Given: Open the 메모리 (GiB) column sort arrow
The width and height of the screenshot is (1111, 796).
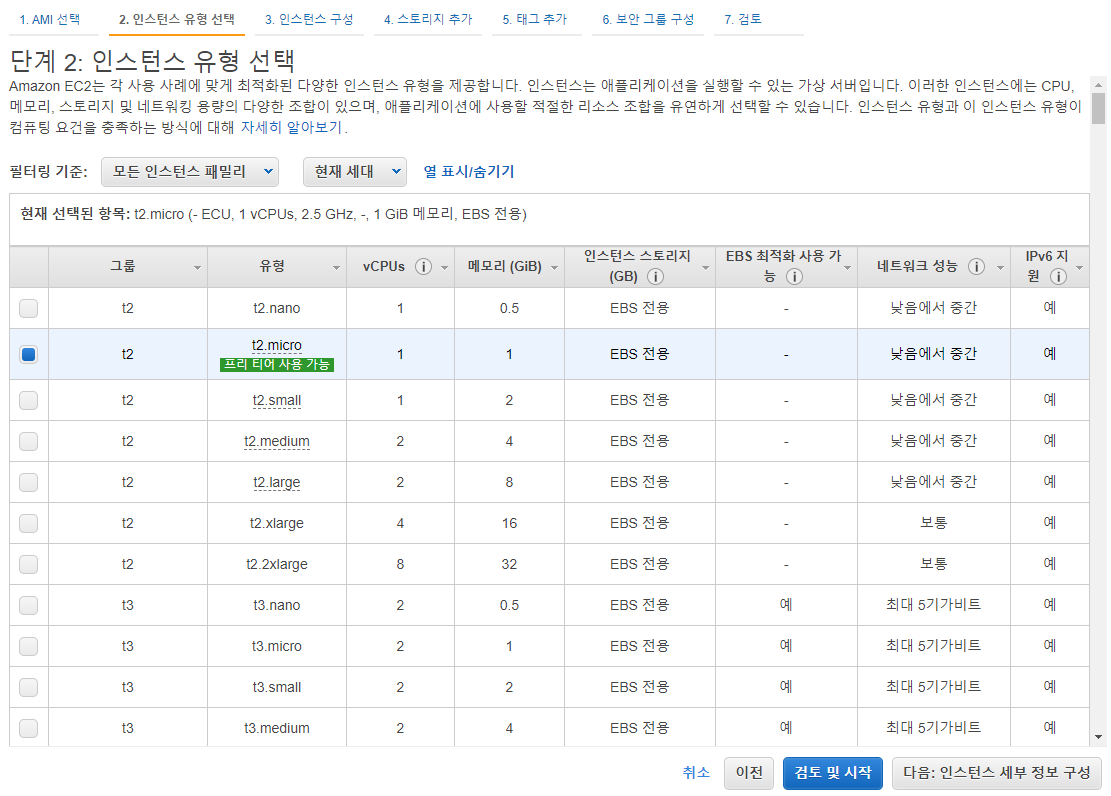Looking at the screenshot, I should [555, 268].
